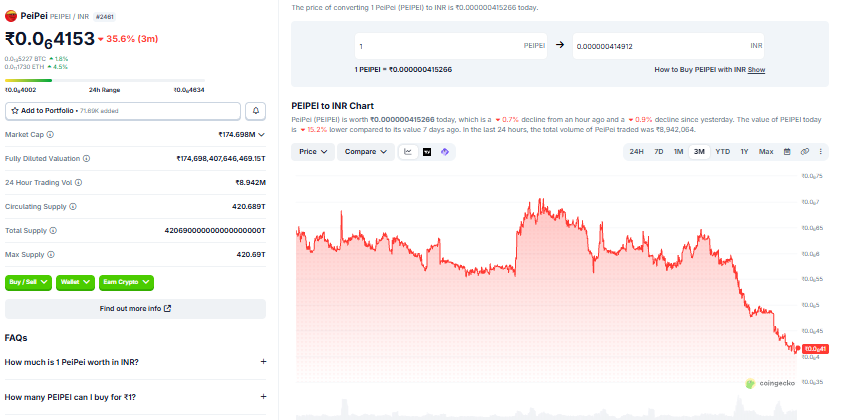Click the Show link for How to Buy
The height and width of the screenshot is (420, 842).
756,70
